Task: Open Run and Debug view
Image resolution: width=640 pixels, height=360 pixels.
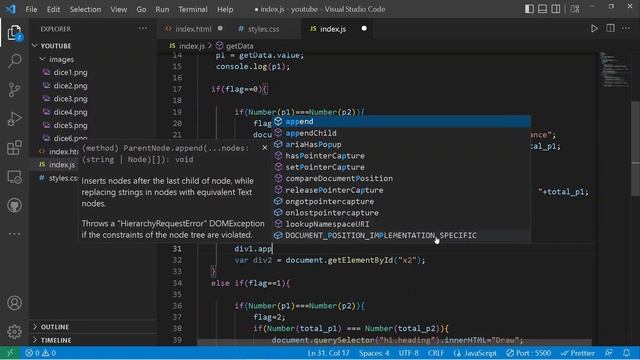Action: coord(14,119)
